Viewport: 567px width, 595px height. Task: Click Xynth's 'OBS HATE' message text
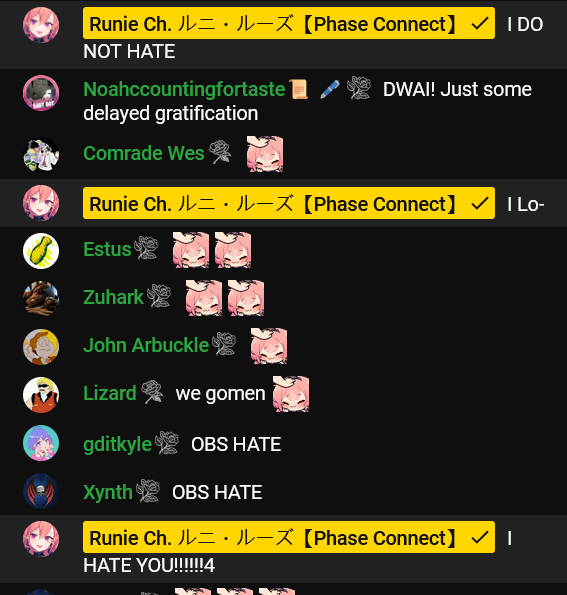217,493
